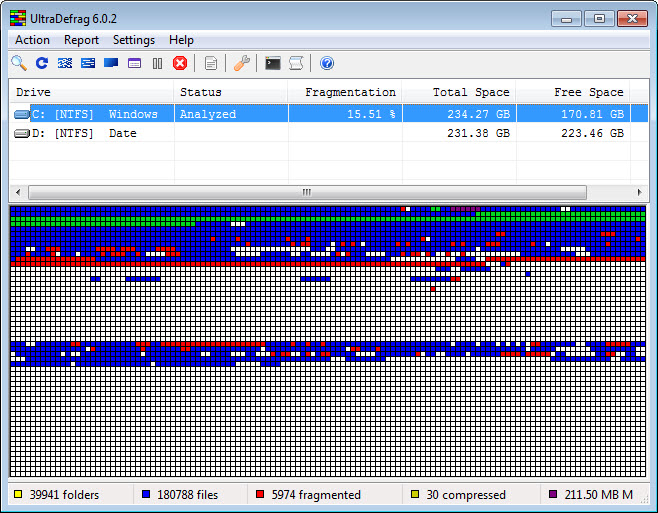The image size is (658, 513).
Task: Click the 30 compressed status entry
Action: (x=466, y=495)
